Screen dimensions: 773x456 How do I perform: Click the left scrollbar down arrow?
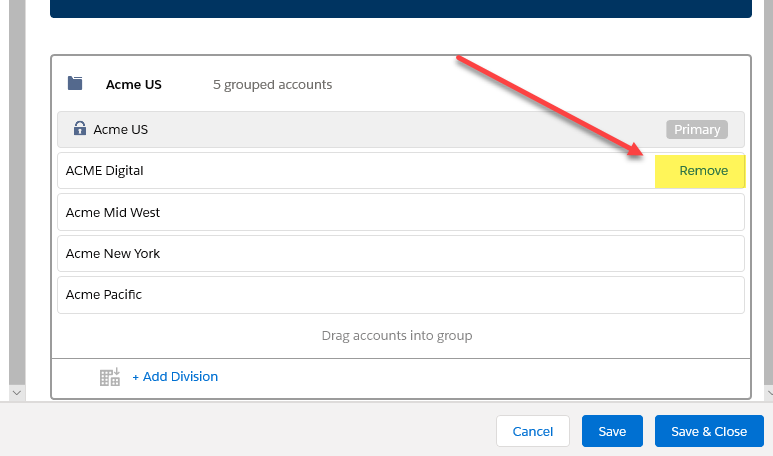(x=17, y=393)
